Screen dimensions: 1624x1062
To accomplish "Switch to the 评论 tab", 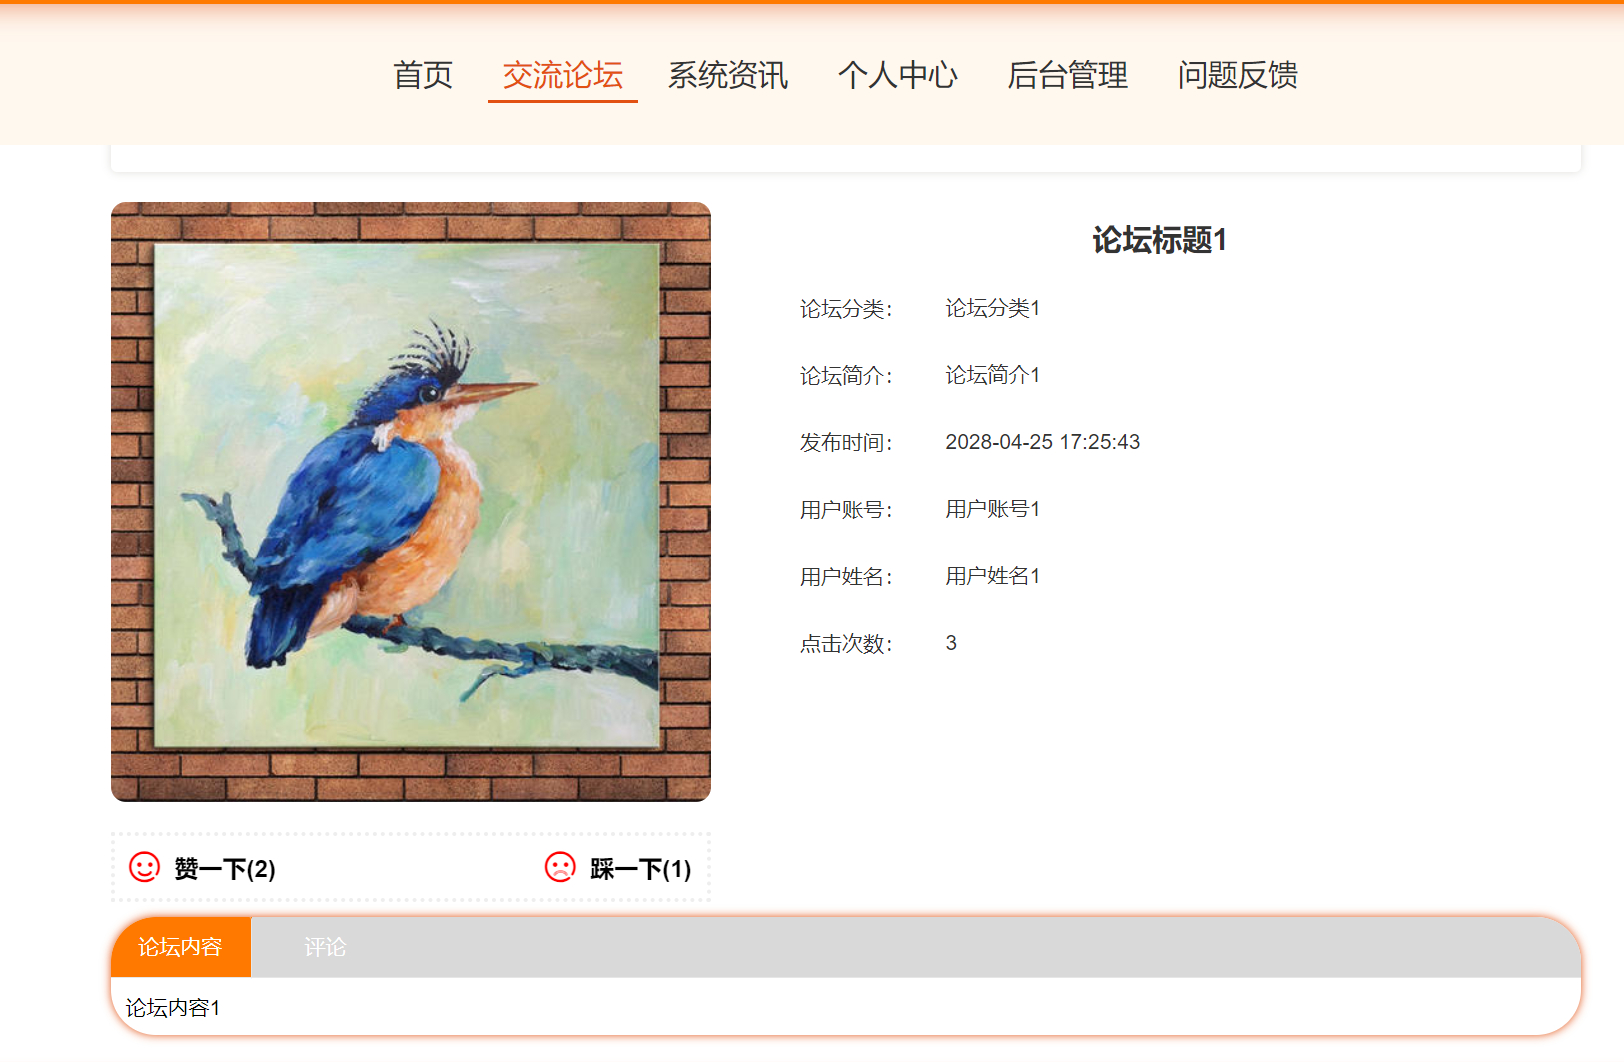I will pyautogui.click(x=325, y=947).
